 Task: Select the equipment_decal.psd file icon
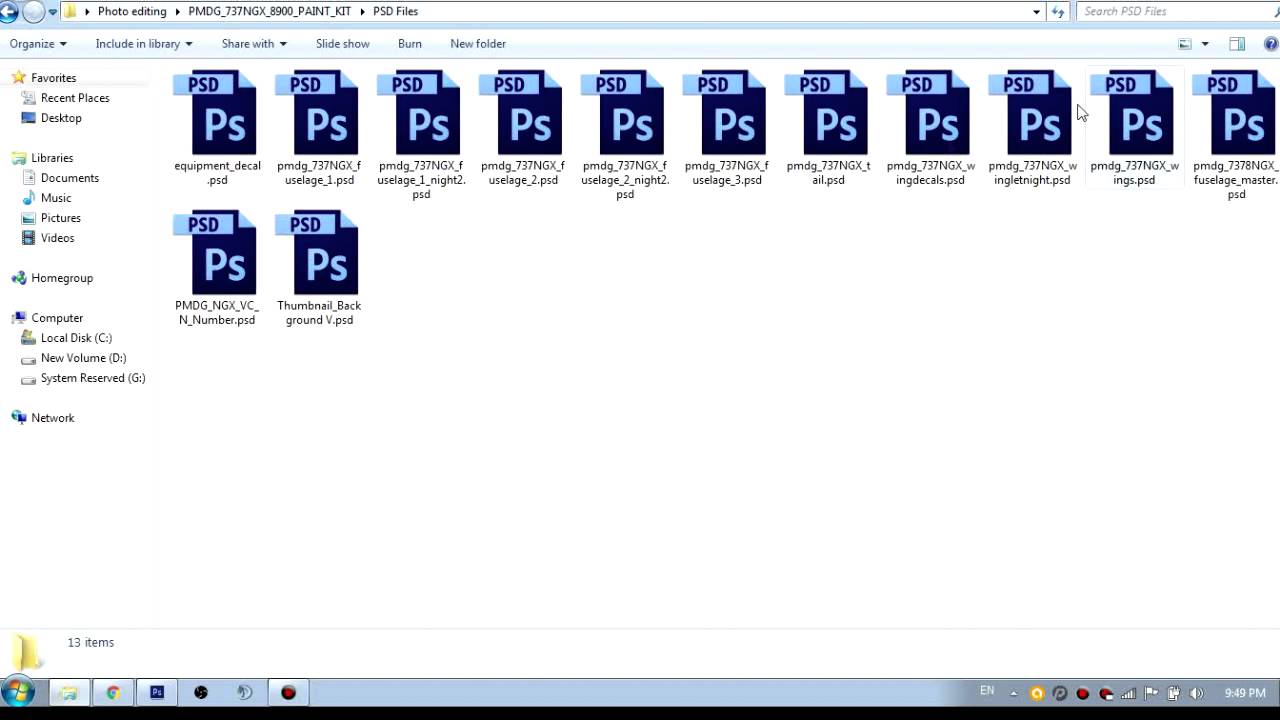coord(217,113)
